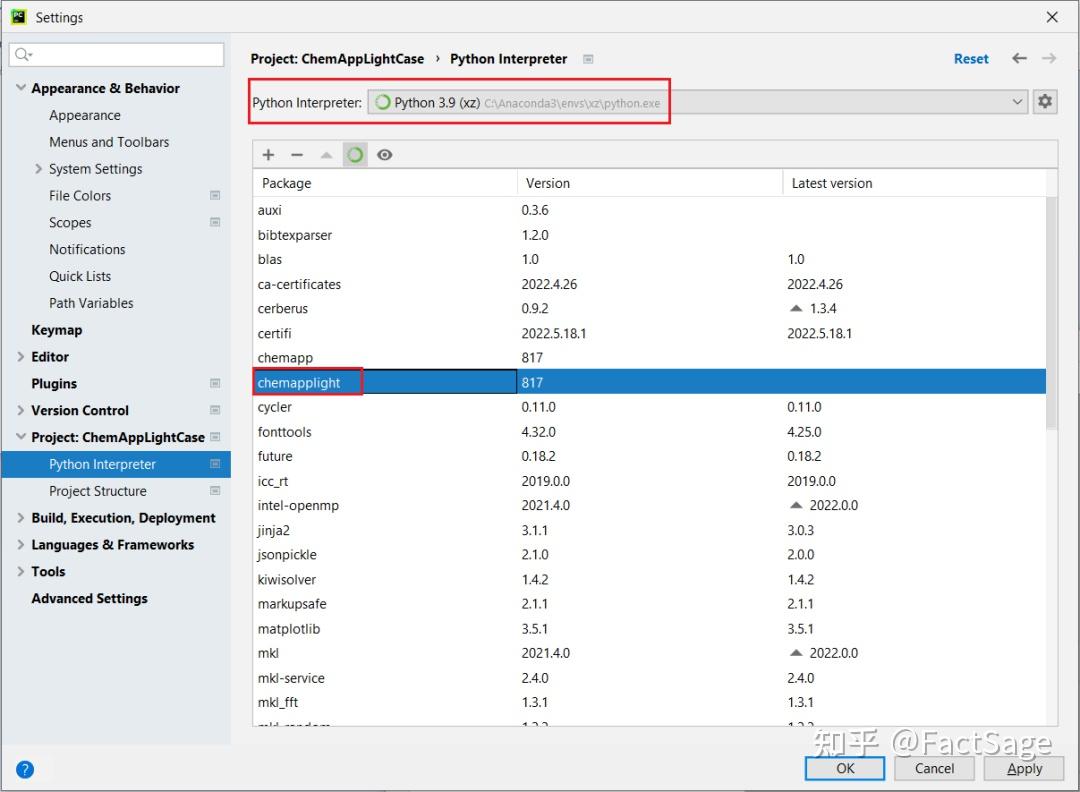The height and width of the screenshot is (792, 1080).
Task: Collapse Appearance & Behavior section
Action: [x=21, y=87]
